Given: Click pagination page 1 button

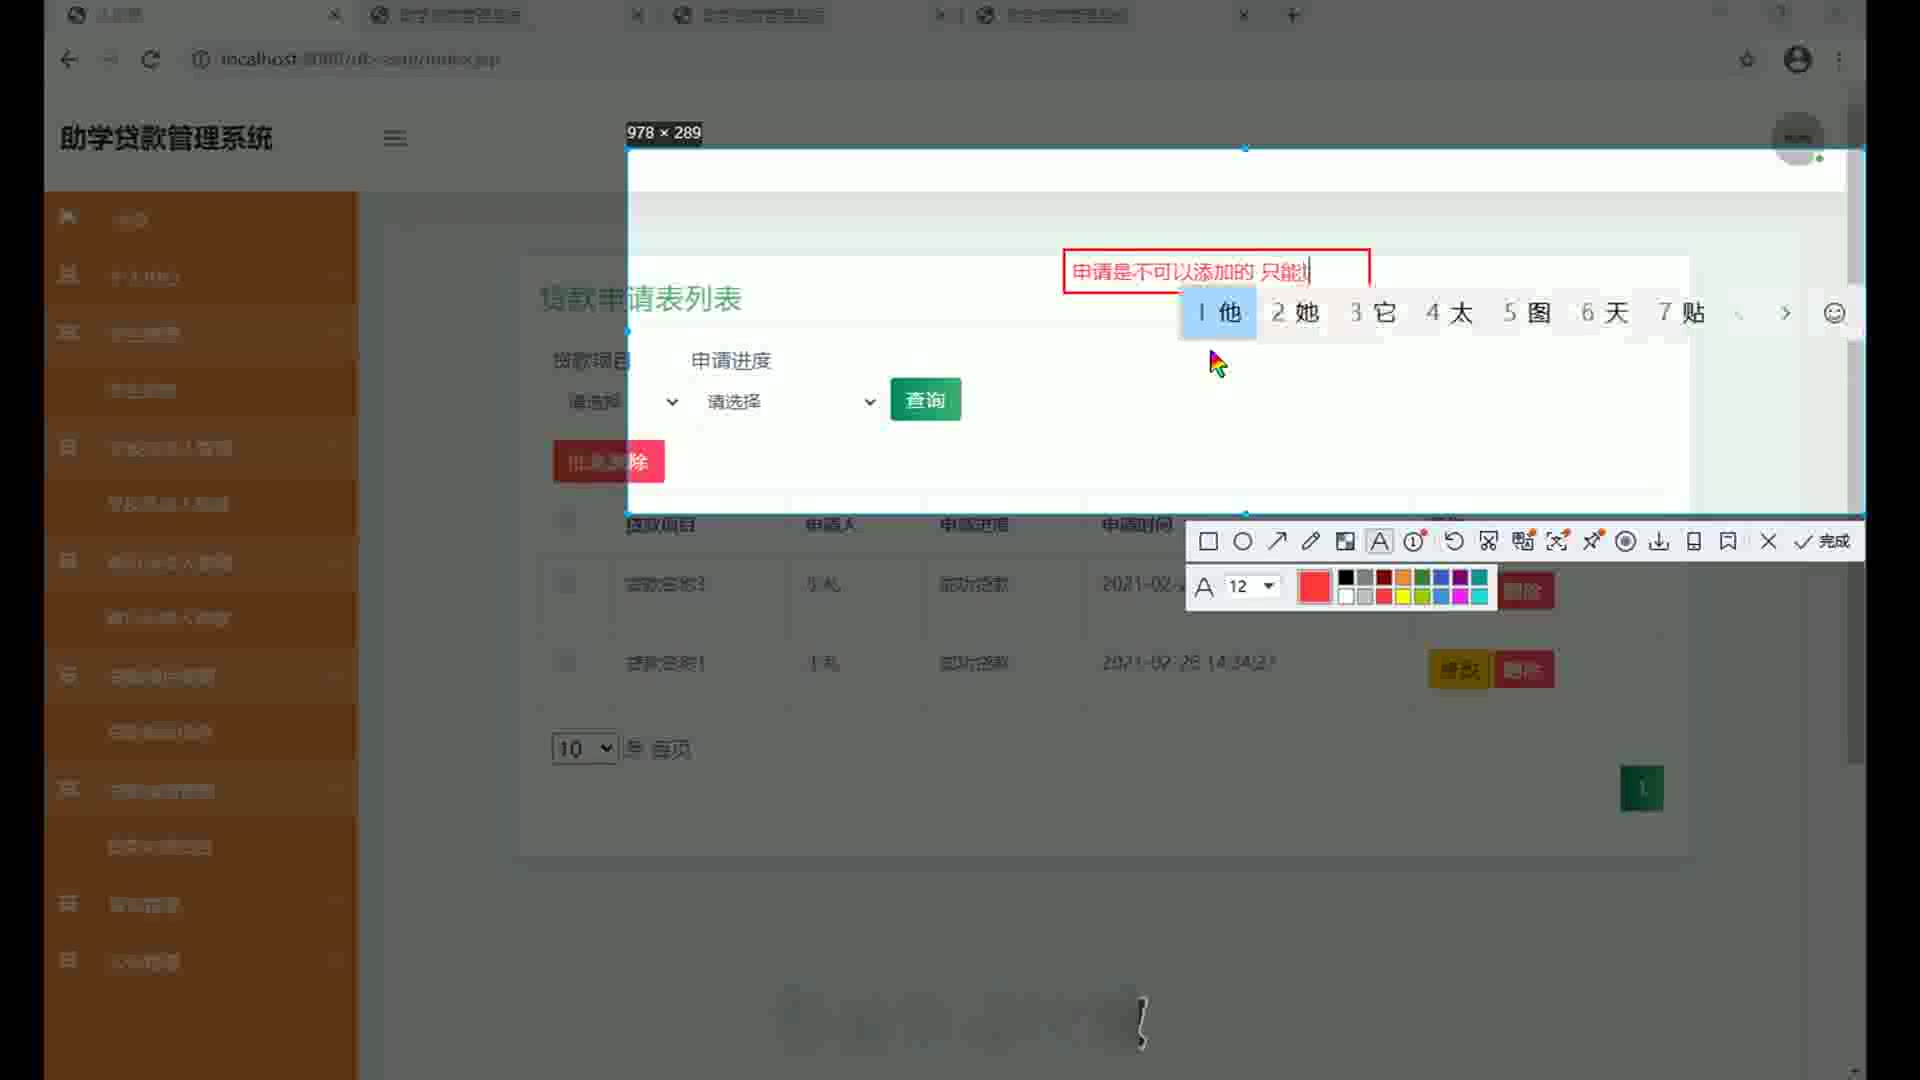Looking at the screenshot, I should pos(1641,788).
